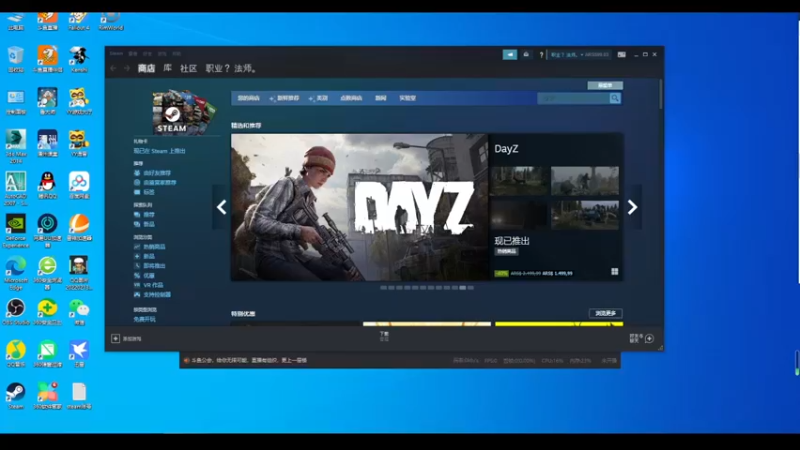Open the Recycle Bin icon
The height and width of the screenshot is (450, 800).
15,59
